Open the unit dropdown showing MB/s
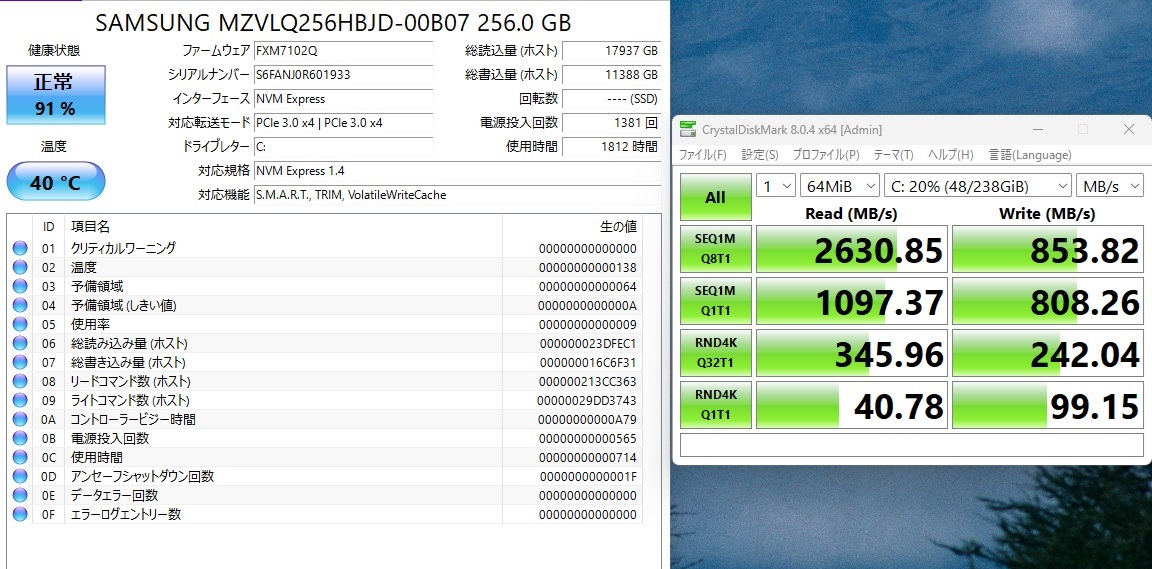1152x569 pixels. coord(1109,186)
